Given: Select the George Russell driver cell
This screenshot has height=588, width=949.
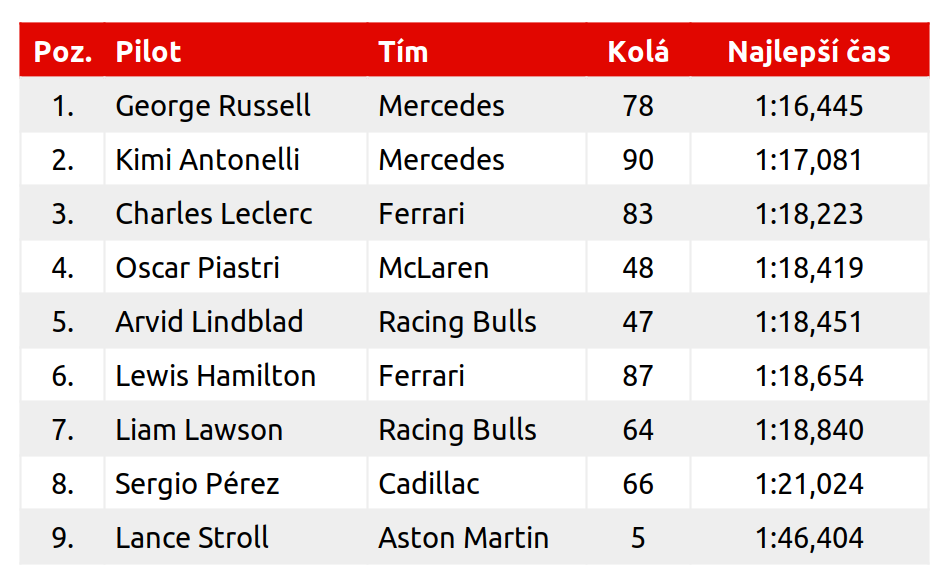Looking at the screenshot, I should (213, 106).
